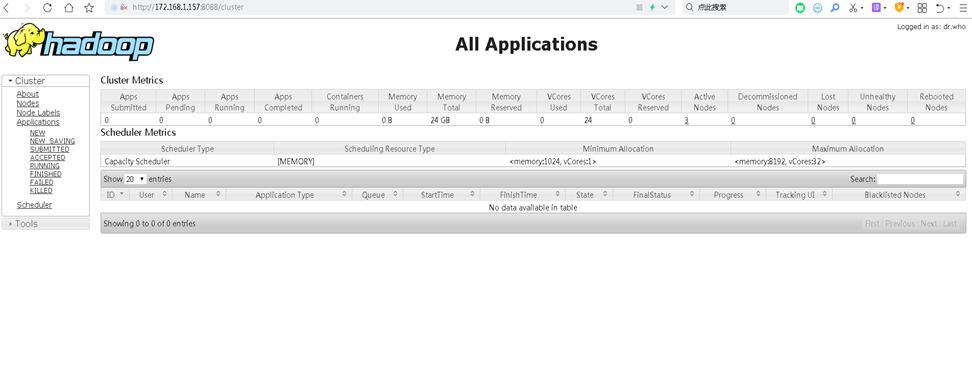Open the address bar history chevron
The width and height of the screenshot is (972, 372).
(665, 7)
